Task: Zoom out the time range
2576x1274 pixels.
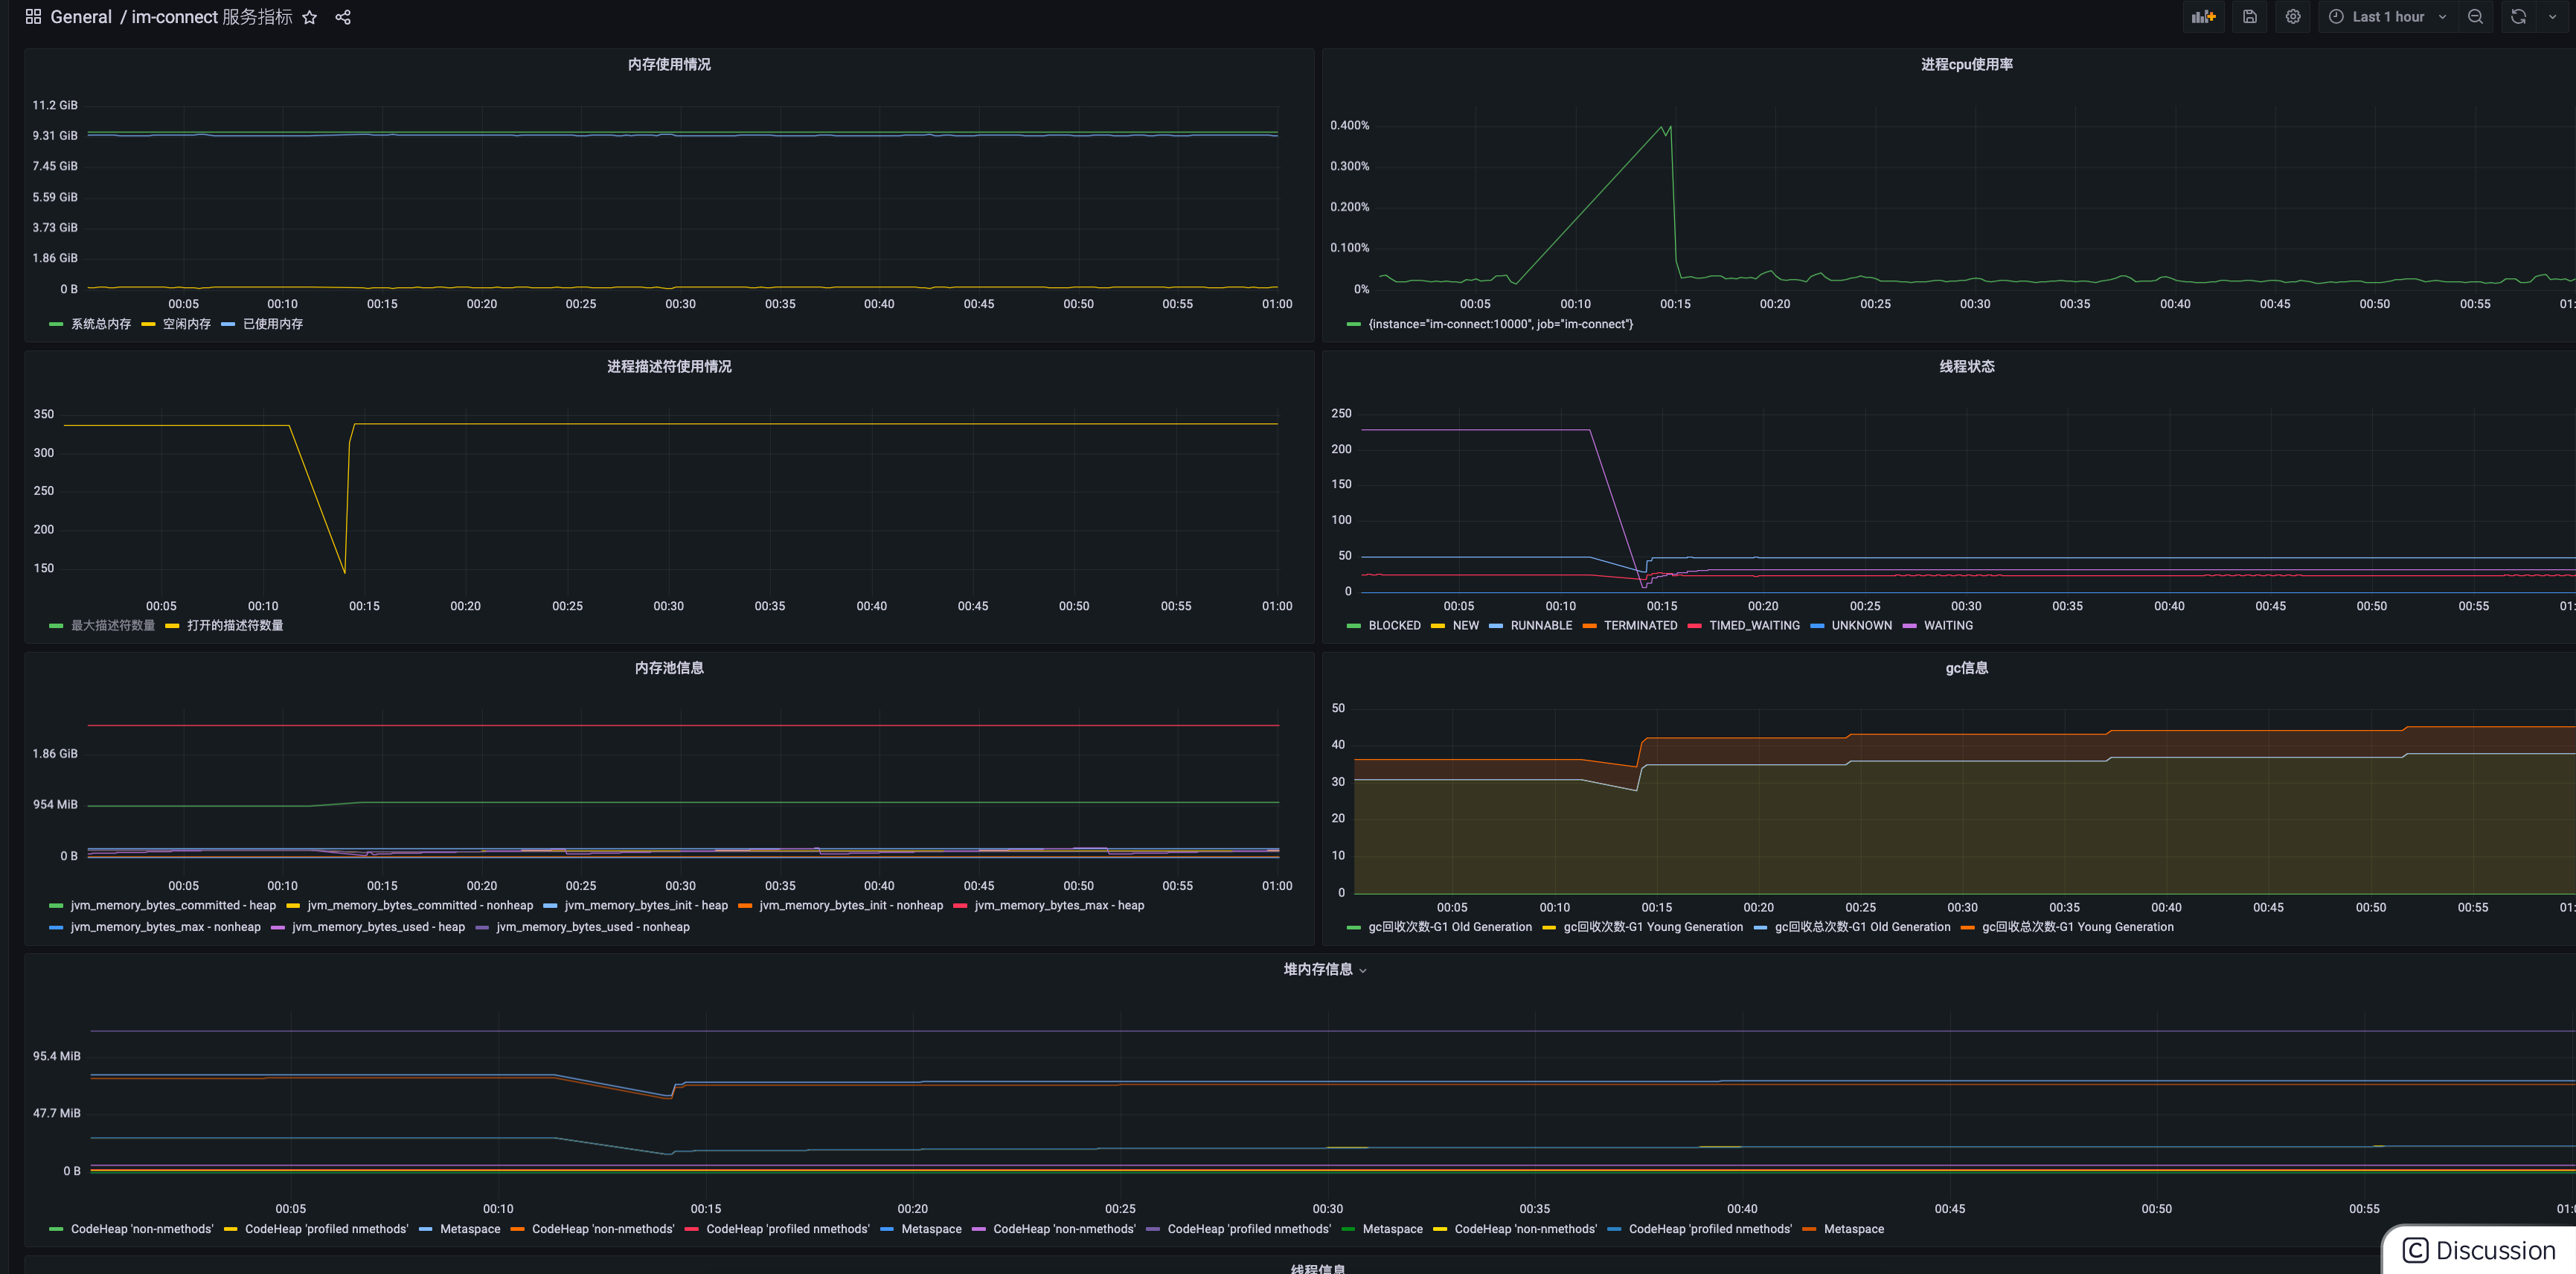Action: pos(2475,17)
